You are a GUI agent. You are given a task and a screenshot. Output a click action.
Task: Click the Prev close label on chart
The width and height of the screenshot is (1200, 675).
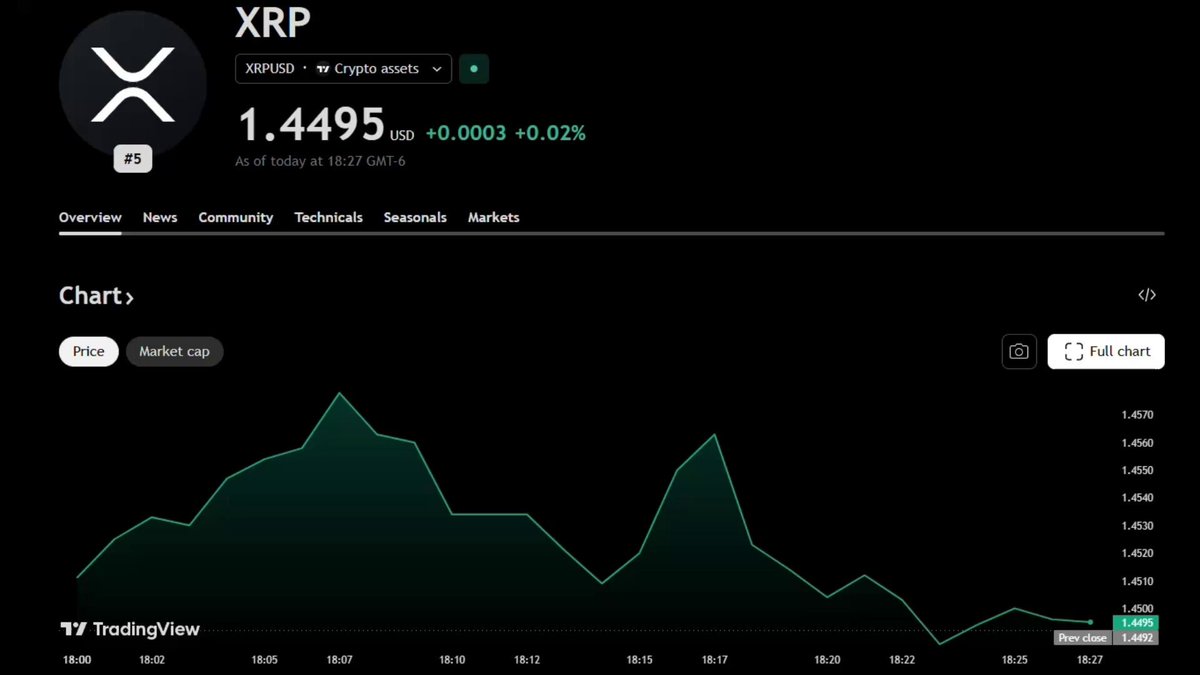(1082, 638)
